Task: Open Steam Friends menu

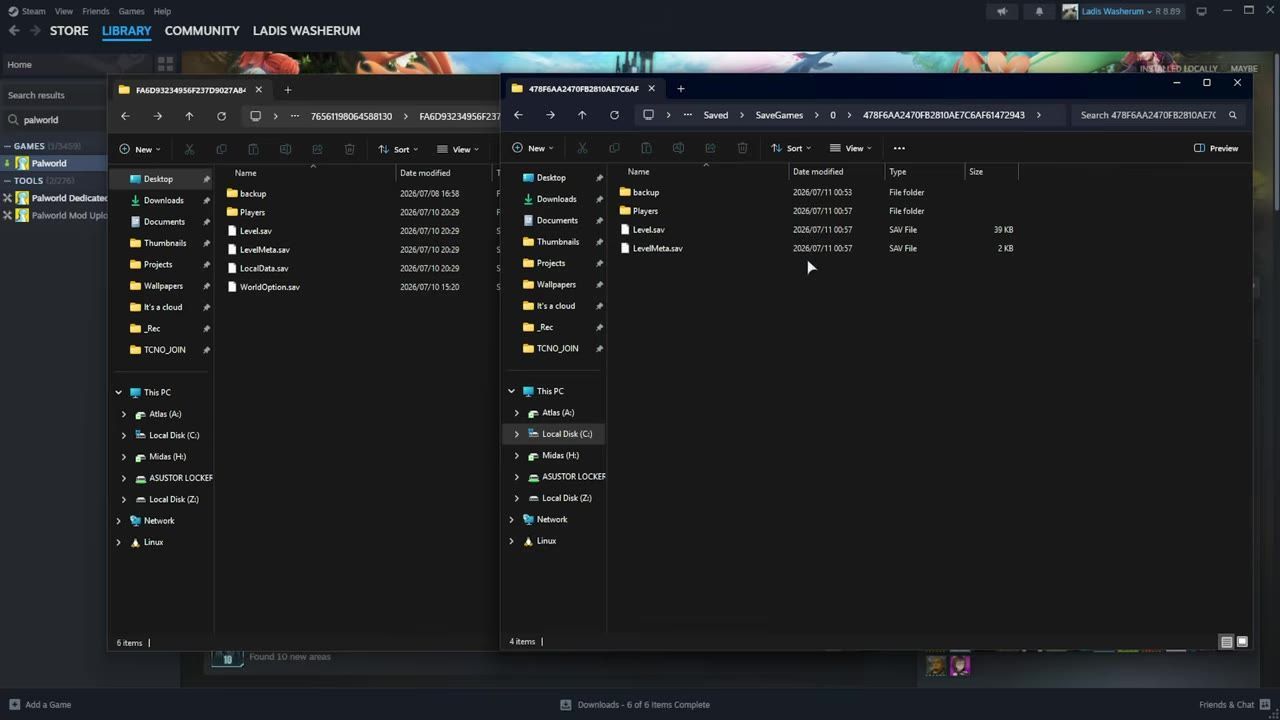Action: pos(96,11)
